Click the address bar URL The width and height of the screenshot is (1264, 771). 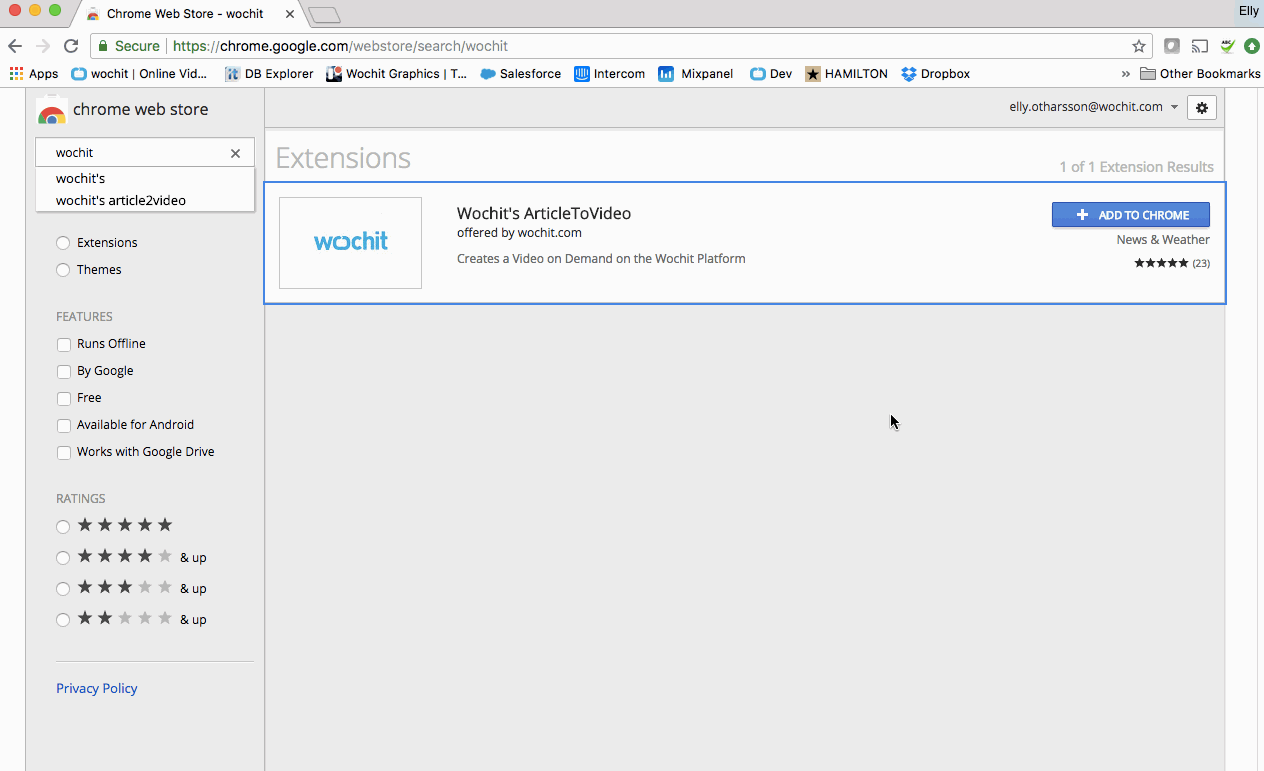[340, 46]
